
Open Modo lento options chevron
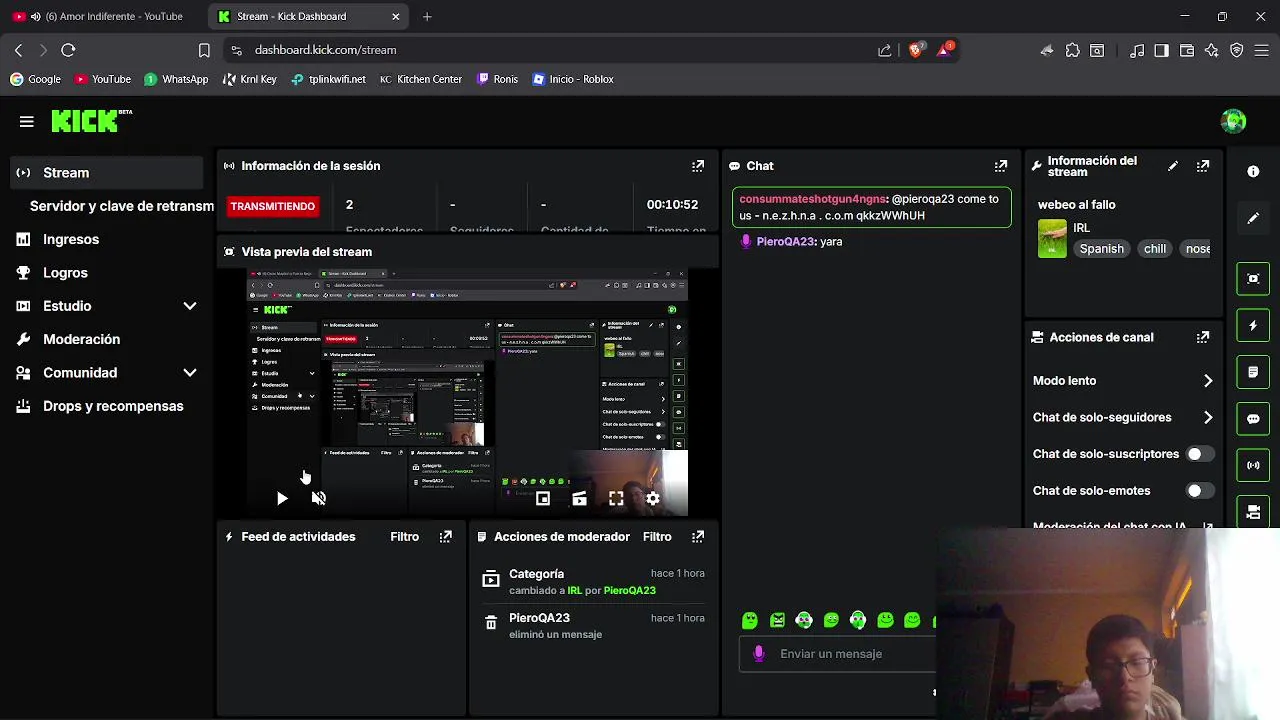(1208, 381)
